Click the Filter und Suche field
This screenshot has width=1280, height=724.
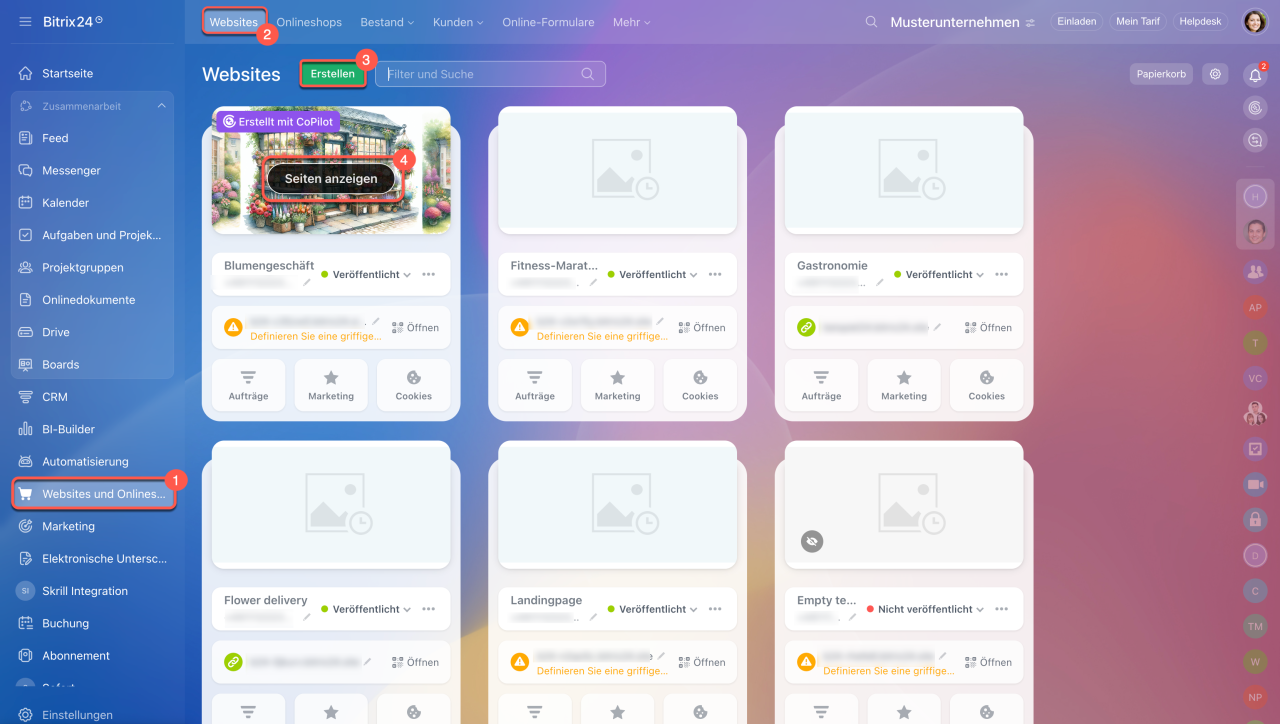490,74
